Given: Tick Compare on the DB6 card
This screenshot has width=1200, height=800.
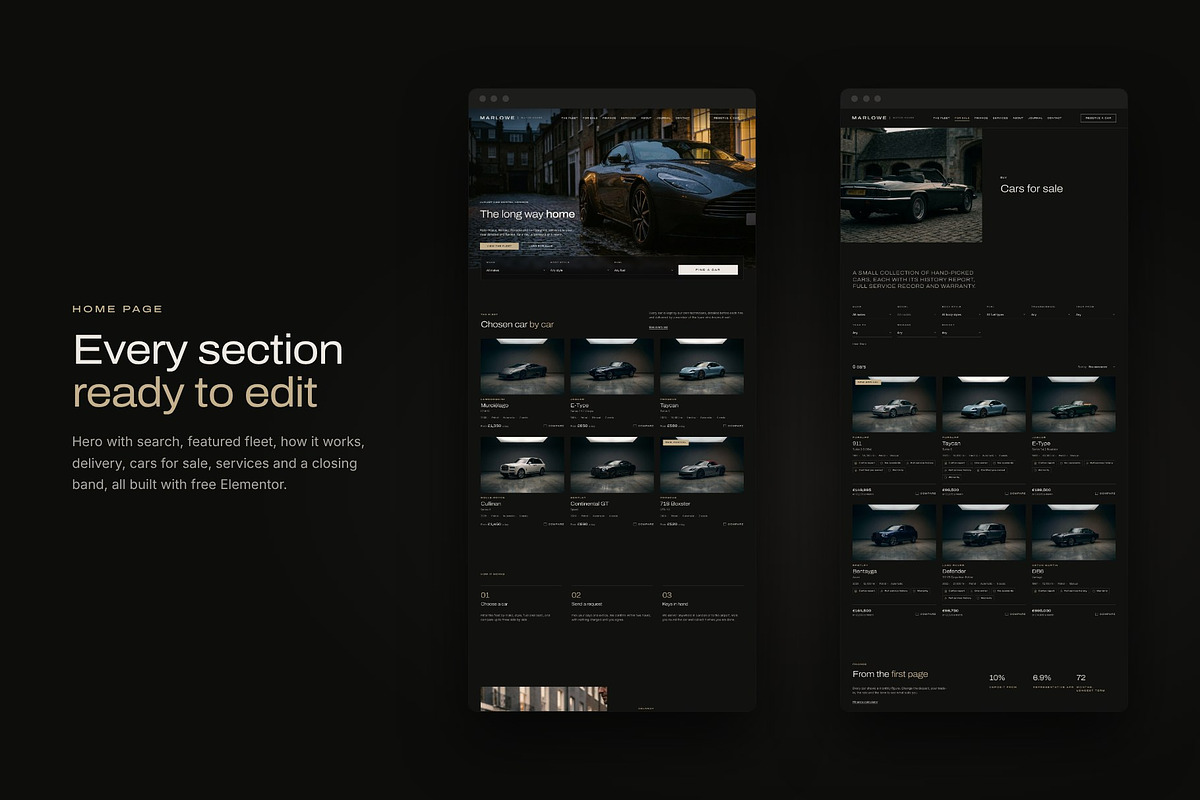Looking at the screenshot, I should [x=1105, y=613].
